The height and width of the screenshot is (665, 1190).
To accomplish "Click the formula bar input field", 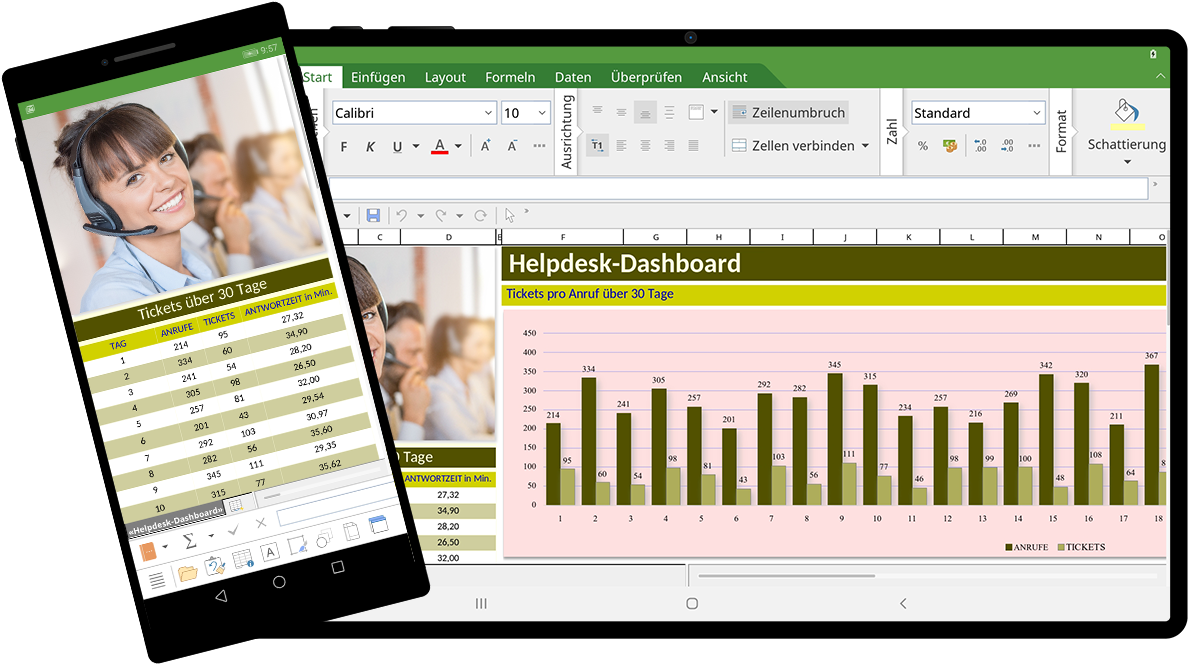I will tap(740, 188).
